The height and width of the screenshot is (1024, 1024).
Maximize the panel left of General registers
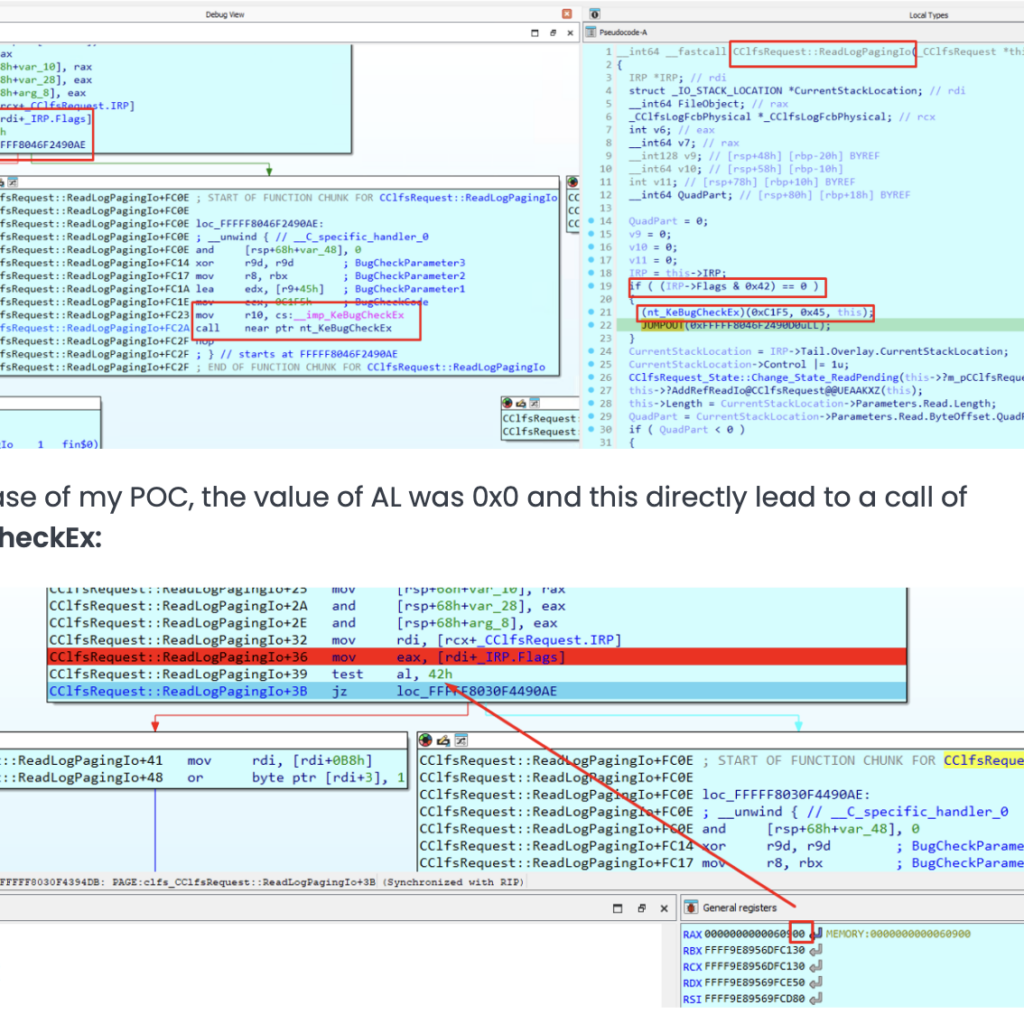[x=617, y=908]
